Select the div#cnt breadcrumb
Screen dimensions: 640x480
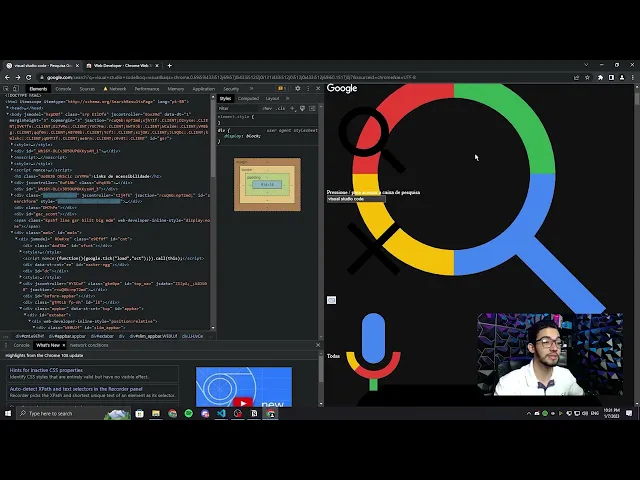pos(29,336)
